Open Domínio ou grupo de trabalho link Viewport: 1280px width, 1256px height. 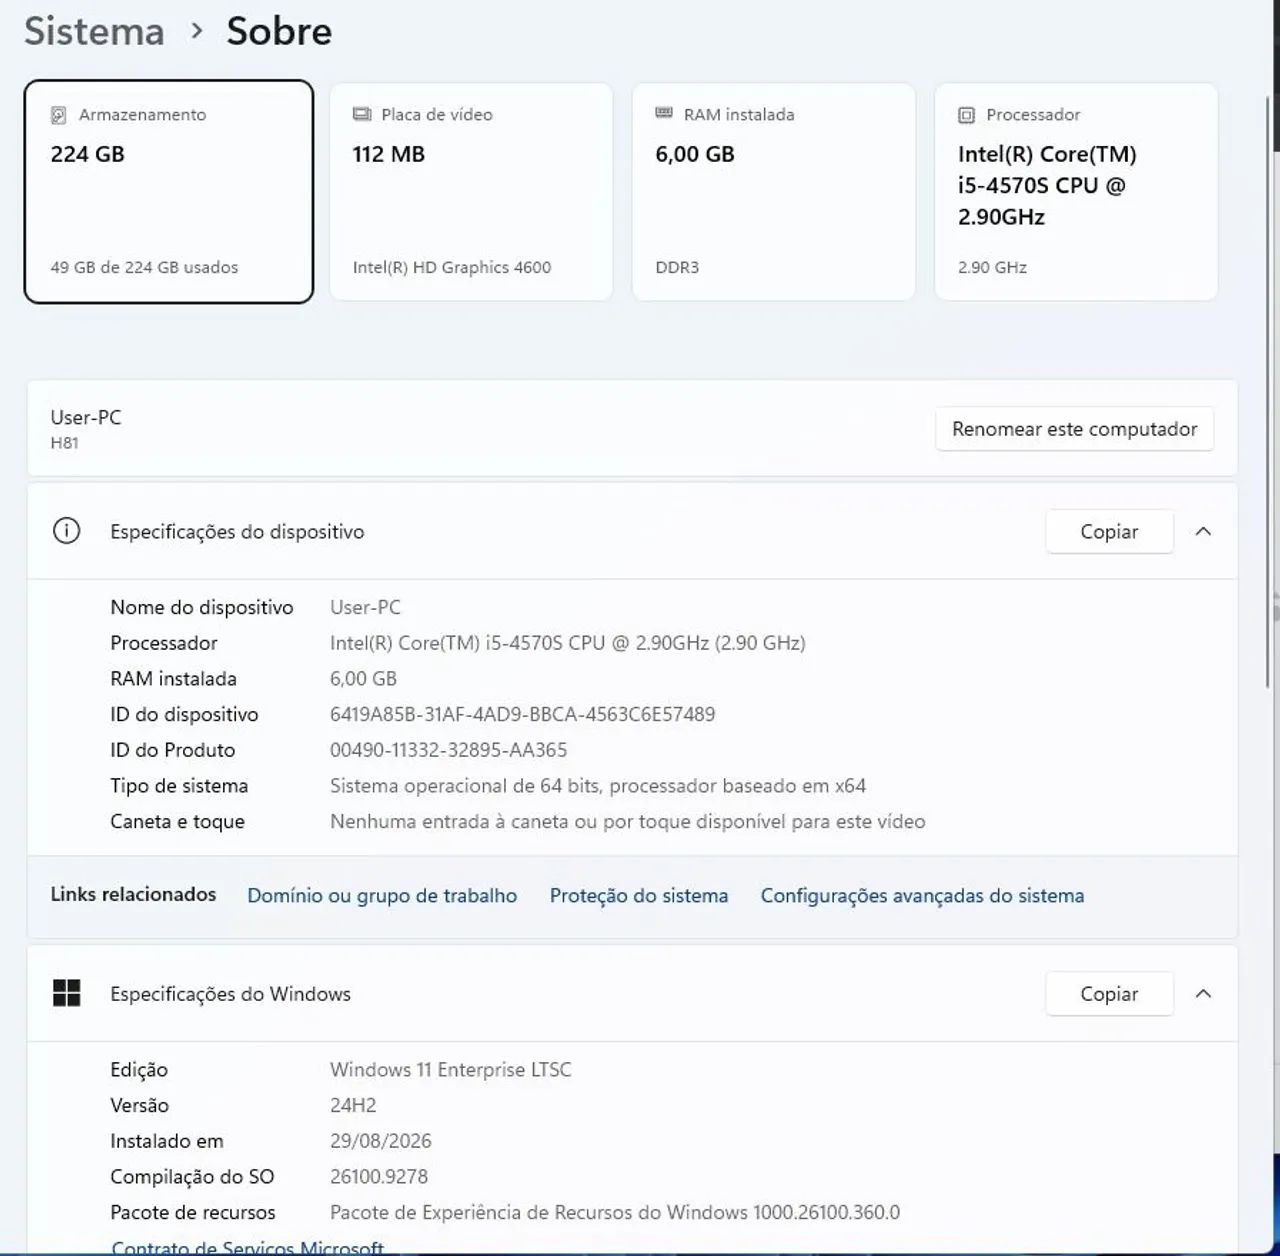tap(382, 896)
